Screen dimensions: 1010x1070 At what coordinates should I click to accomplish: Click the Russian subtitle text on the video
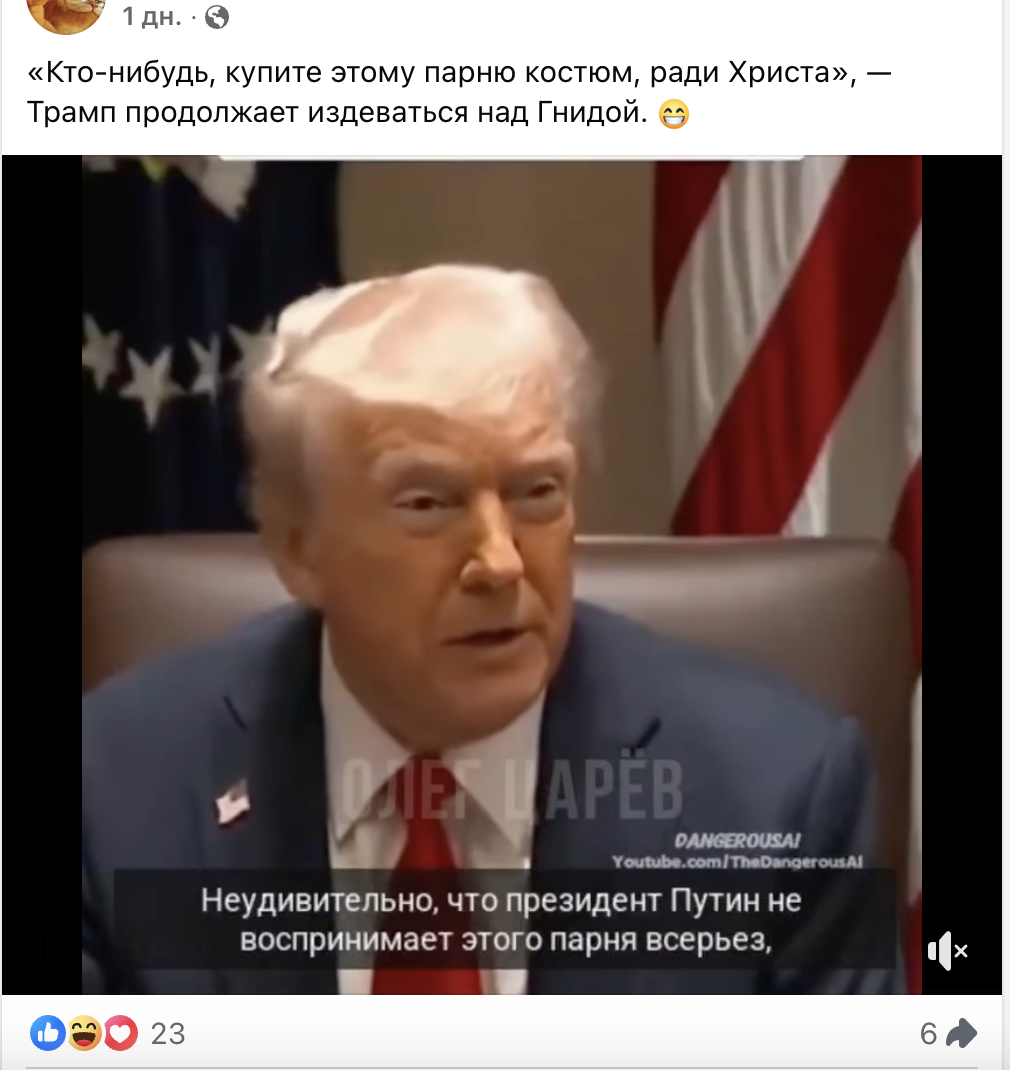pos(502,919)
